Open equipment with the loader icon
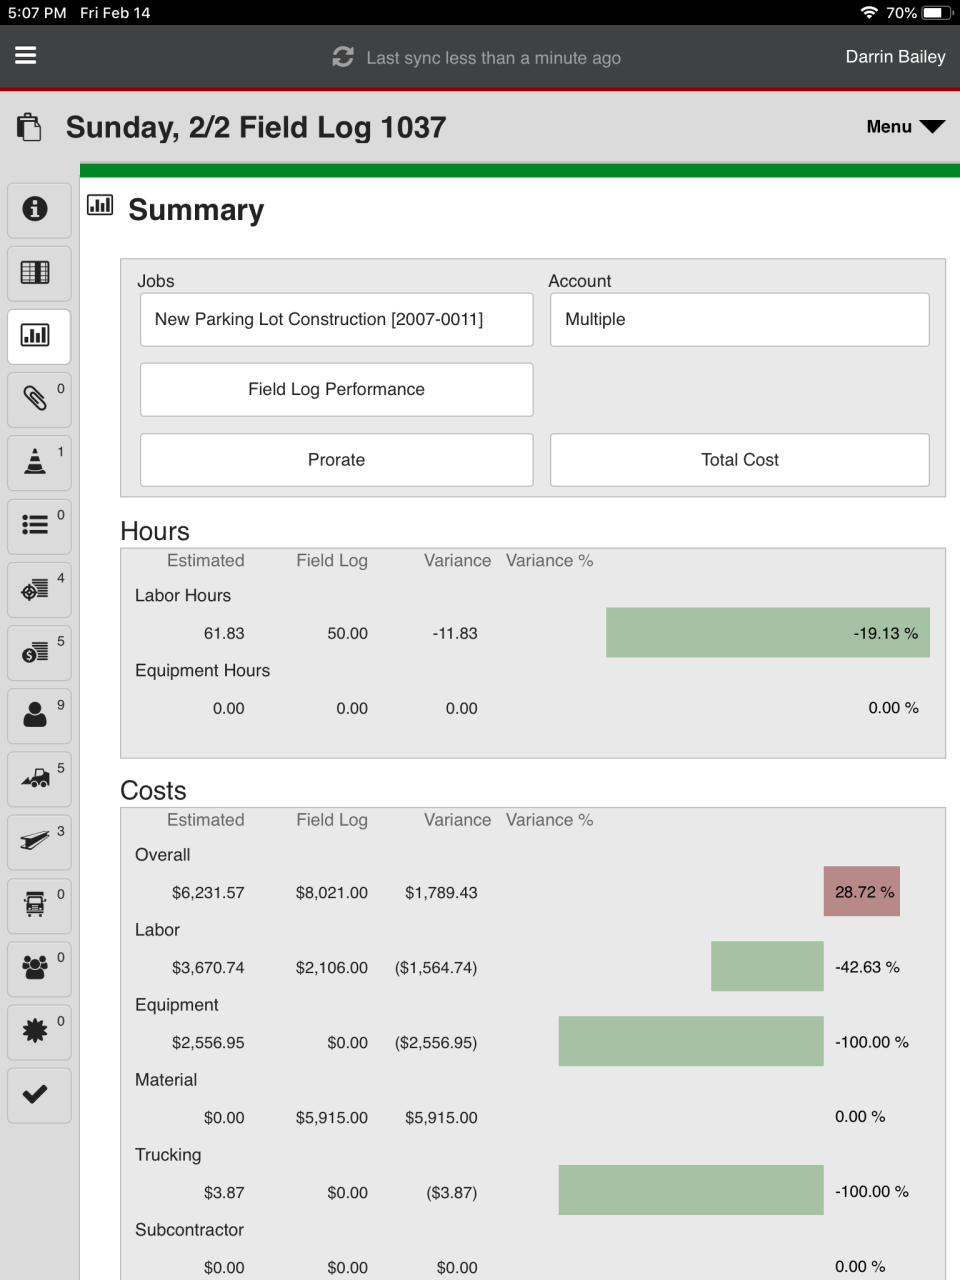 click(38, 778)
